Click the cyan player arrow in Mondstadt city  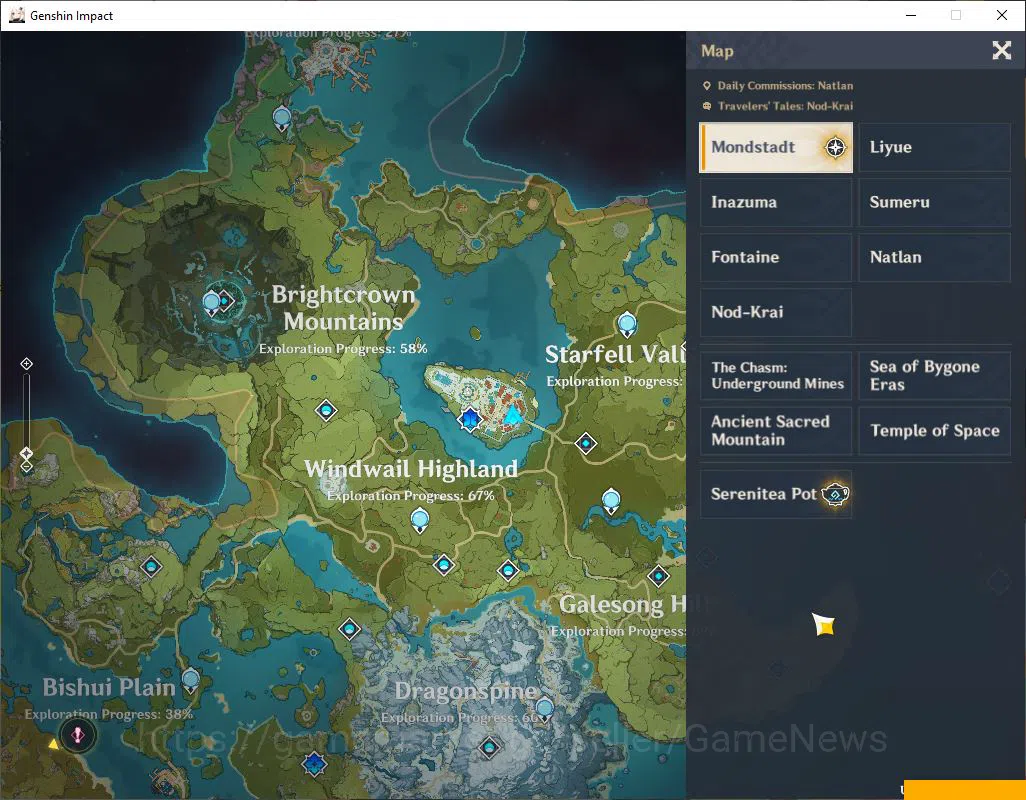coord(512,414)
